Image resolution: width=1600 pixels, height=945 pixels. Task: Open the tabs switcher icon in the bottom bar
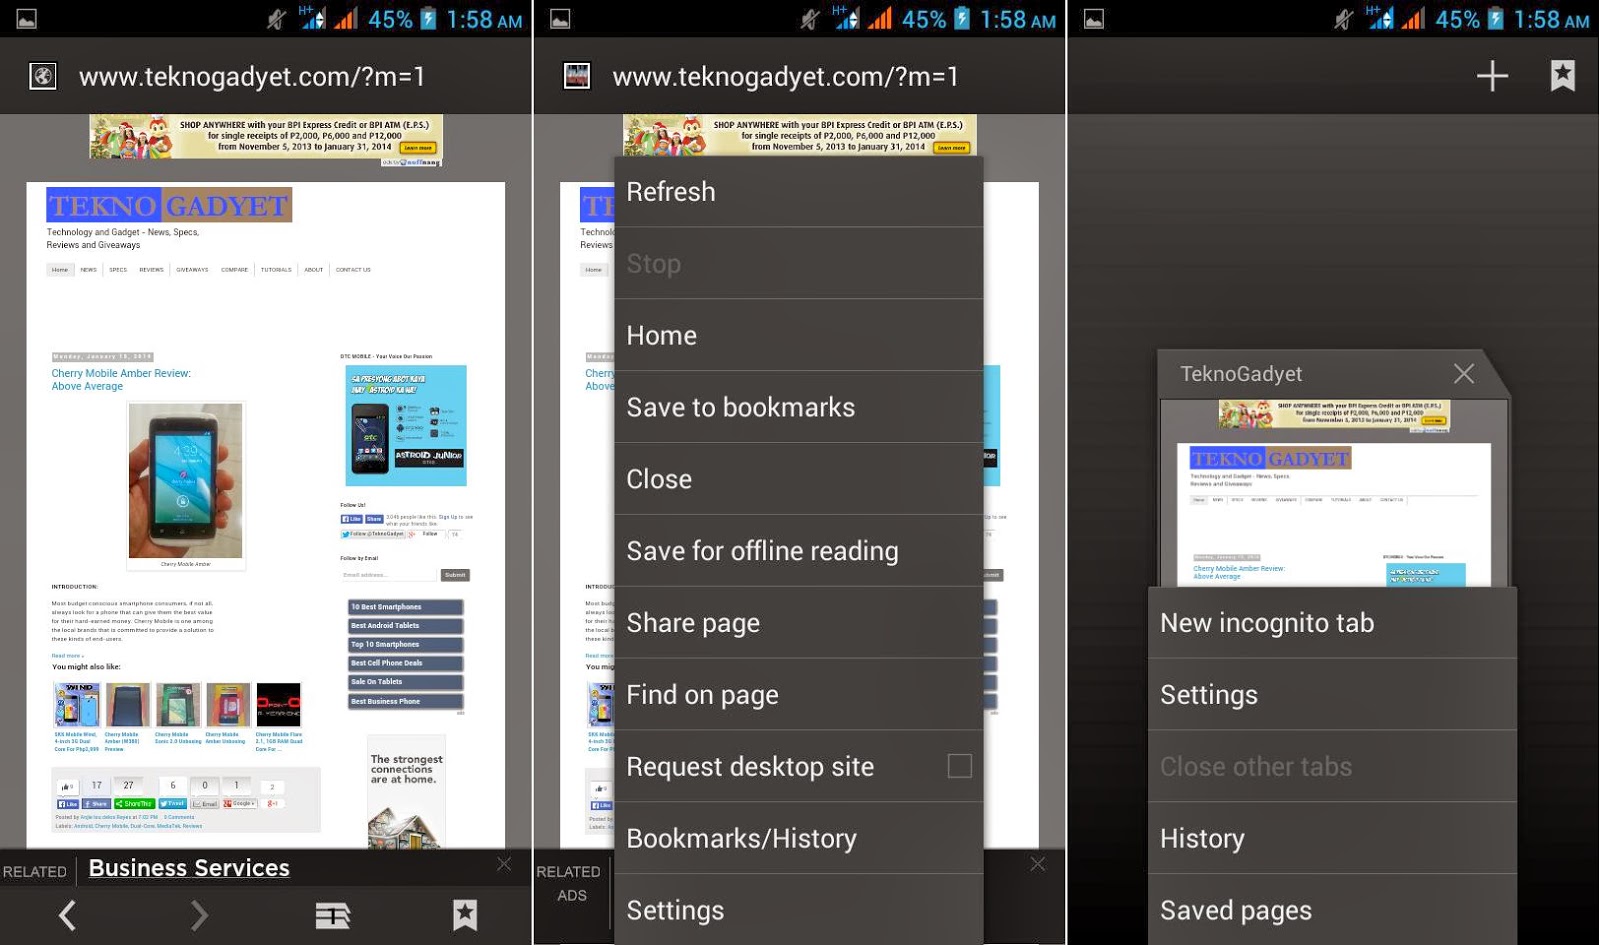333,915
